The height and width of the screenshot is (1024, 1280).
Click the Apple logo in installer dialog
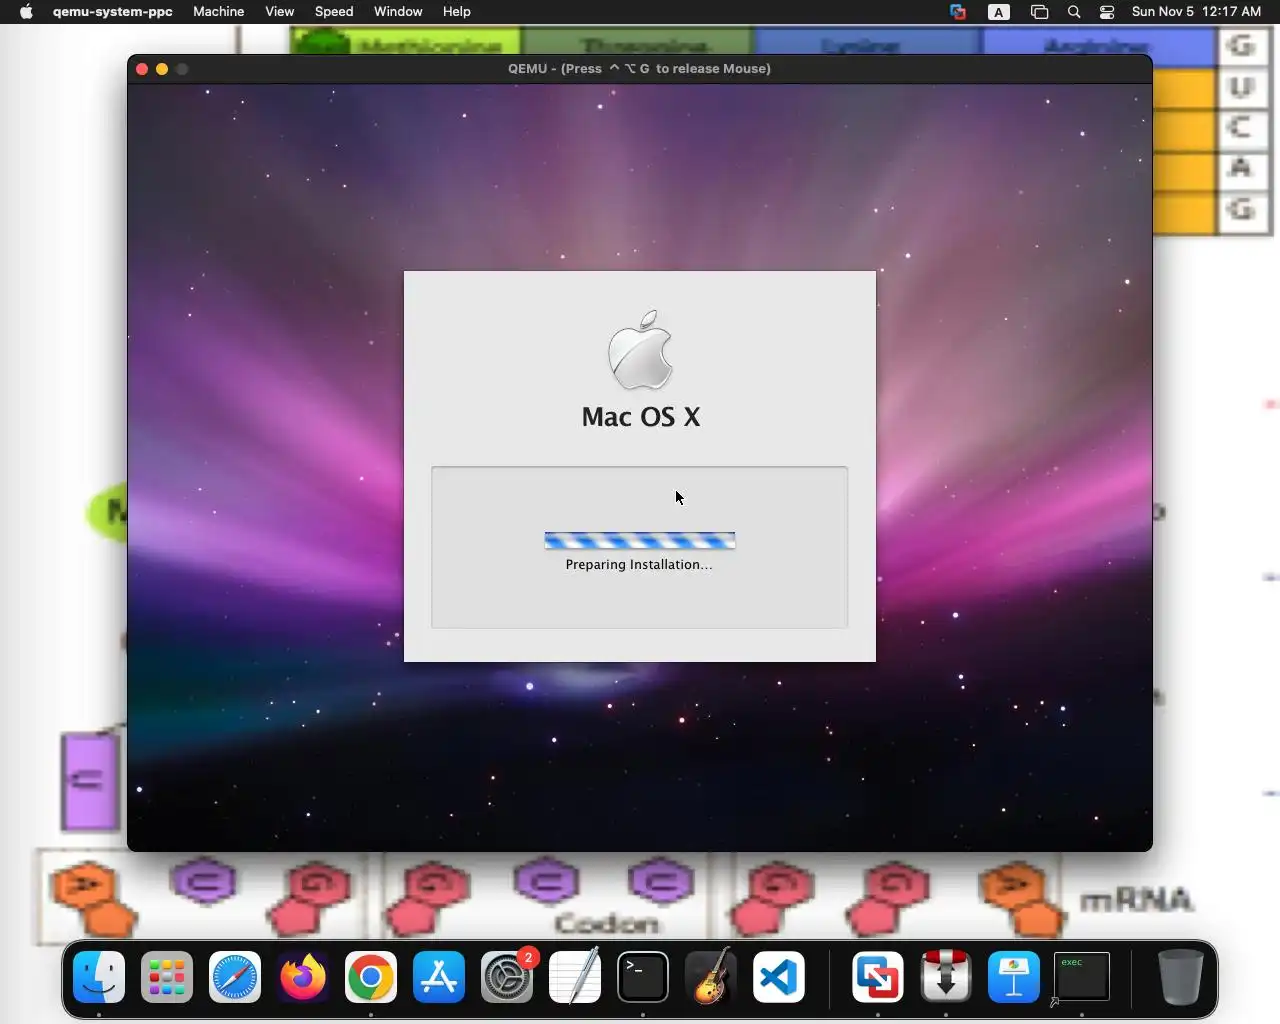[x=641, y=350]
